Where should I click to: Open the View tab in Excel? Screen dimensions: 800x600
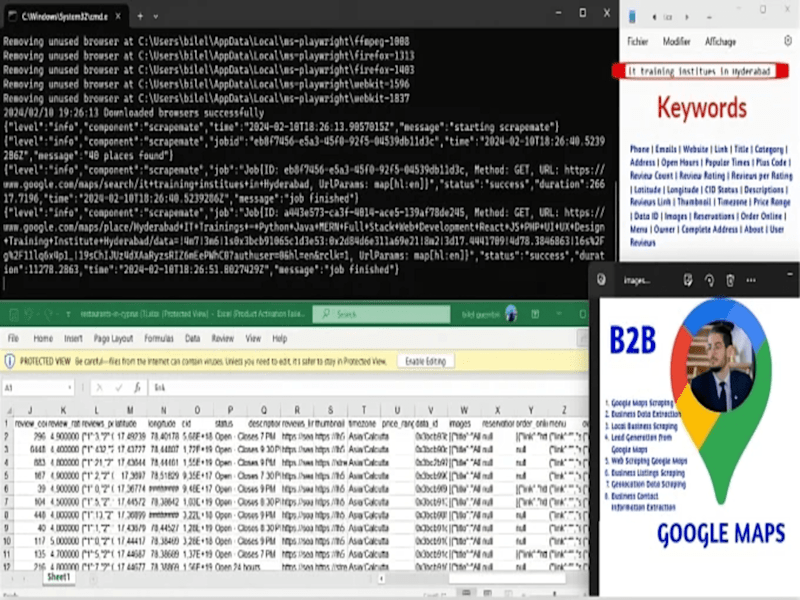[x=253, y=338]
